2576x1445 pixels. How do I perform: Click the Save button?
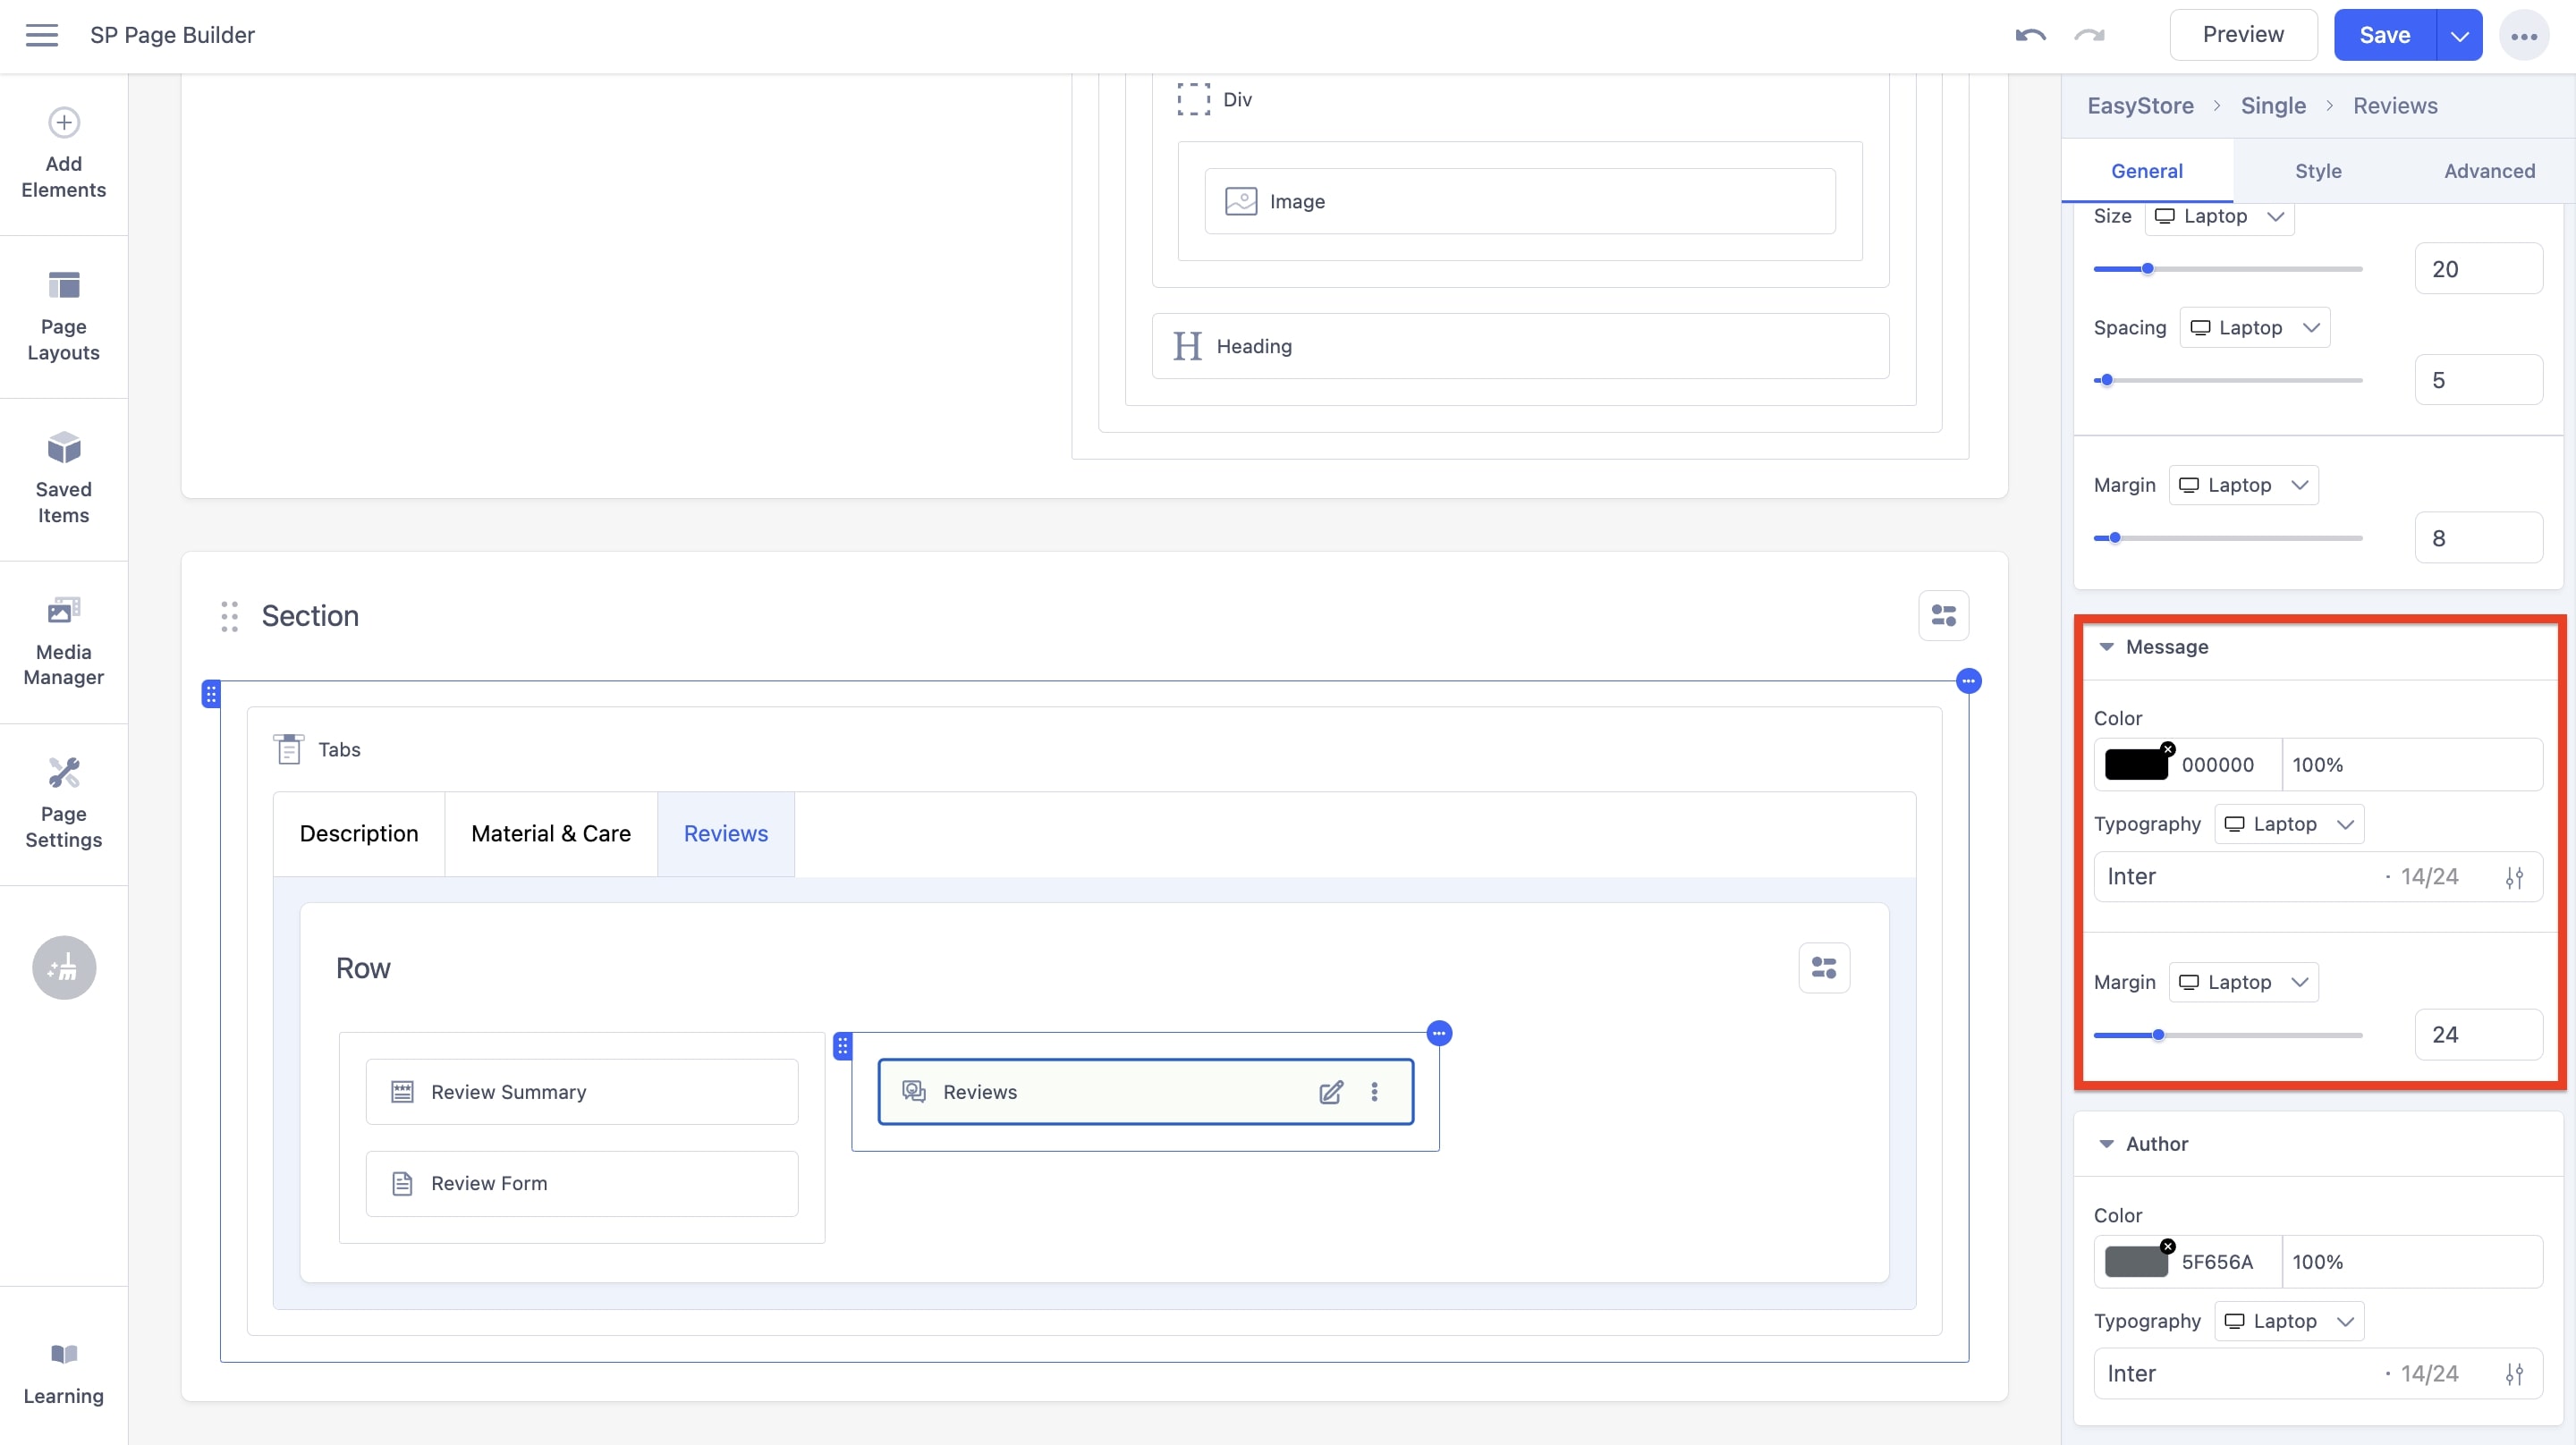click(x=2385, y=34)
